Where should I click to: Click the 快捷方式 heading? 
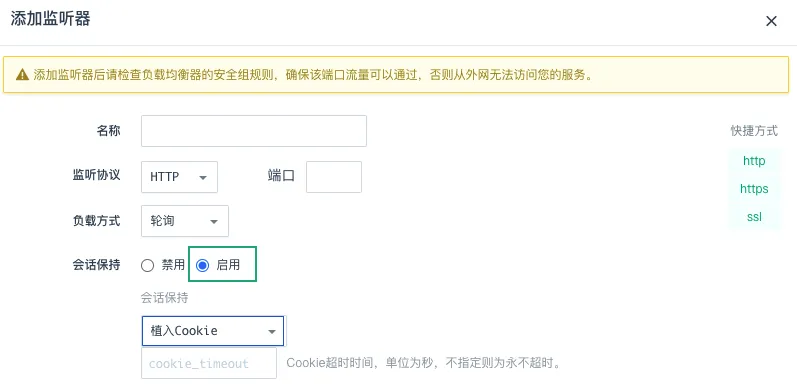[754, 131]
